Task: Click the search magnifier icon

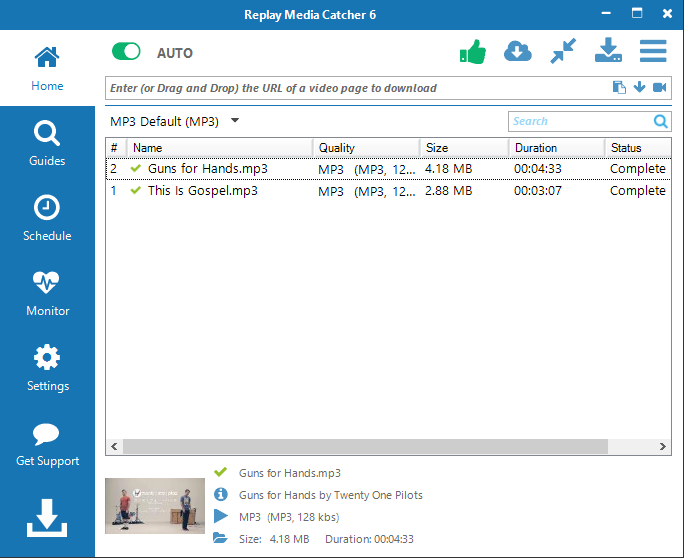Action: (661, 122)
